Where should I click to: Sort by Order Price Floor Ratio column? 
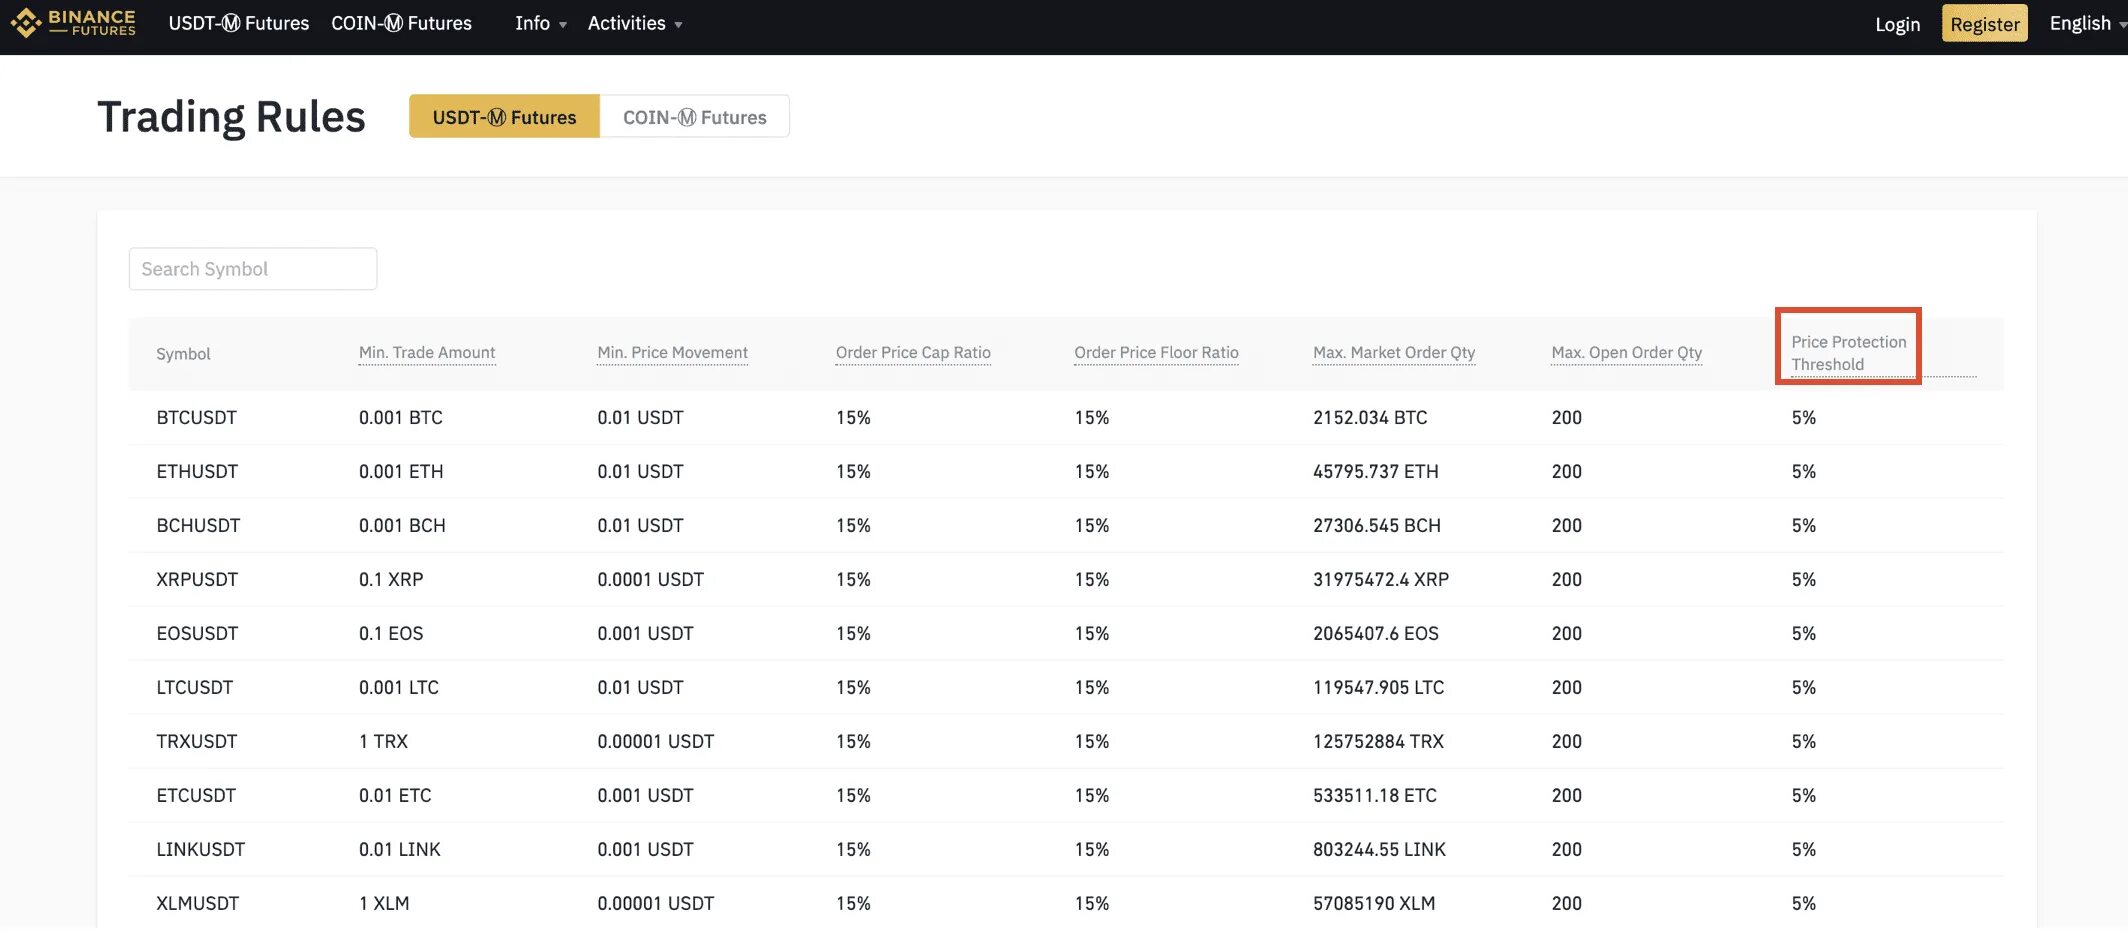click(x=1156, y=352)
